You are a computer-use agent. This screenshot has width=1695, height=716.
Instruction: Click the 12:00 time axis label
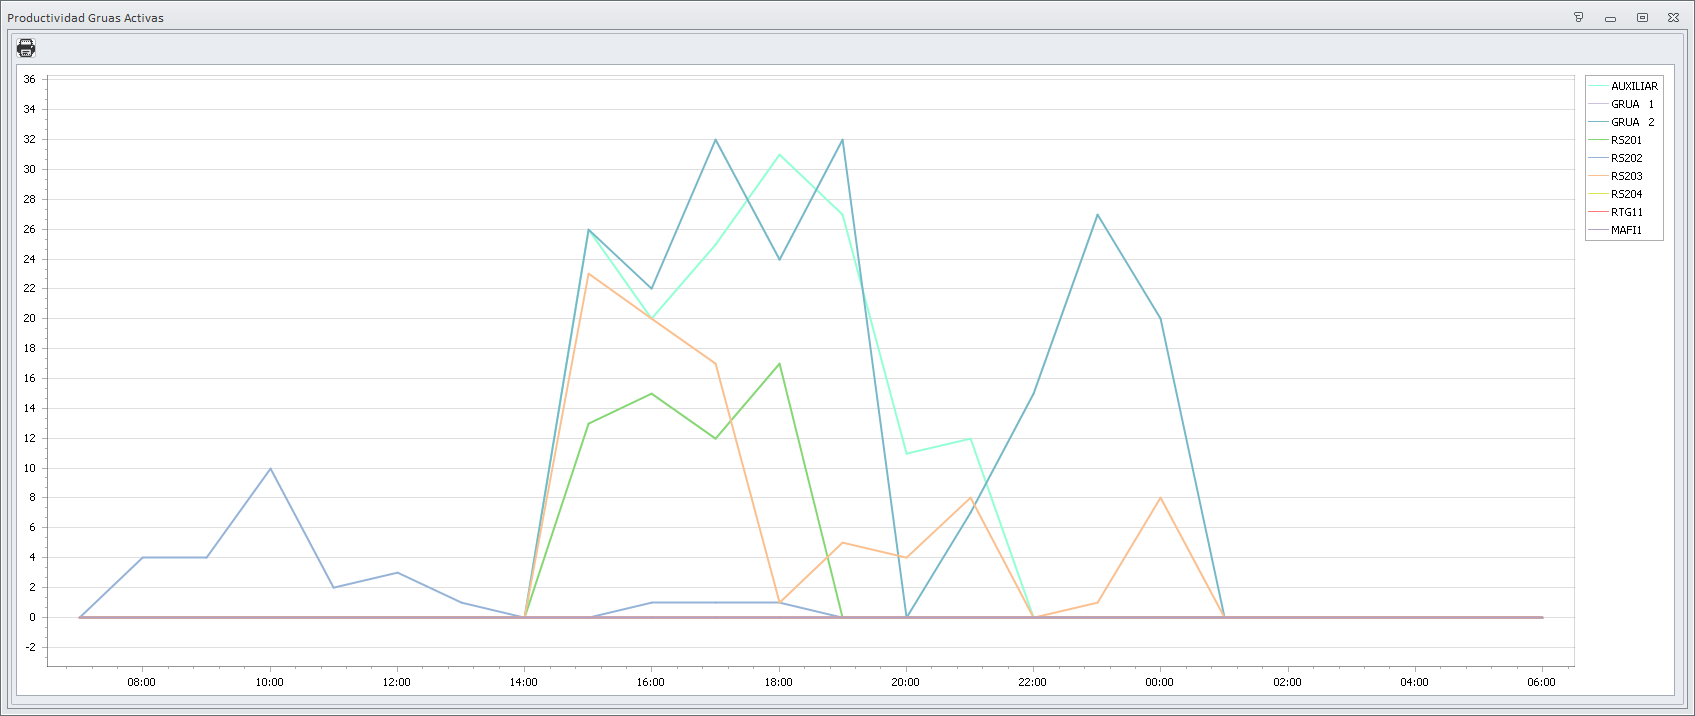(x=396, y=682)
